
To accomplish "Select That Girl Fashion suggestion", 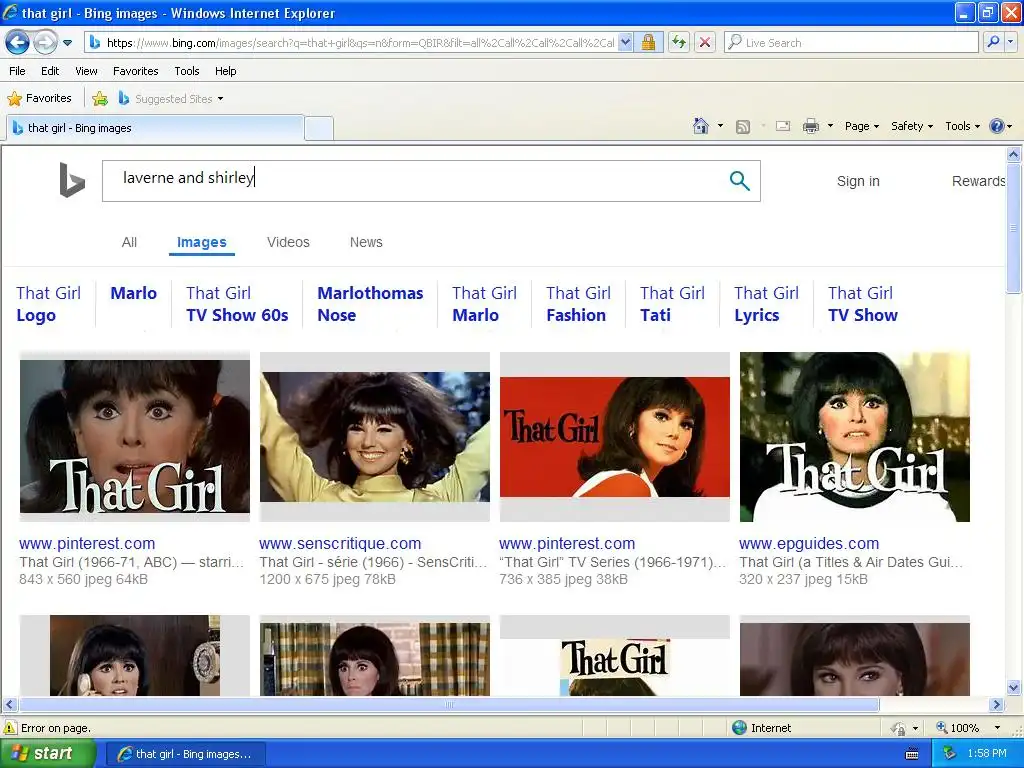I will click(x=578, y=304).
